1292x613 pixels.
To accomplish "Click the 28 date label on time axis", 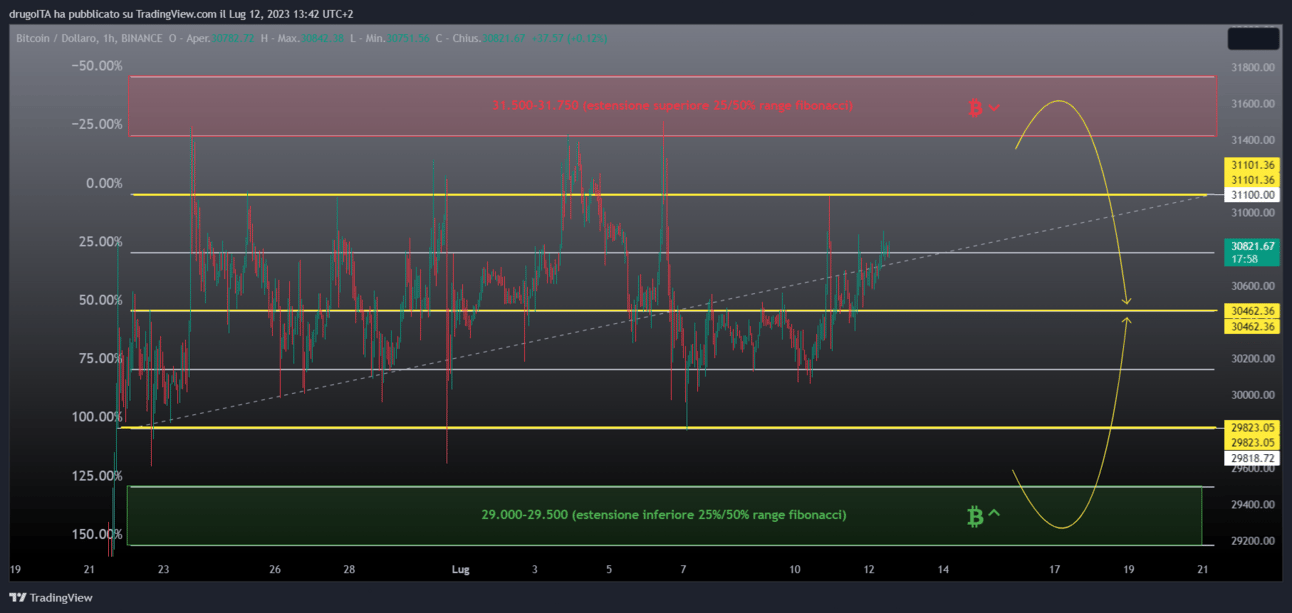I will click(349, 570).
